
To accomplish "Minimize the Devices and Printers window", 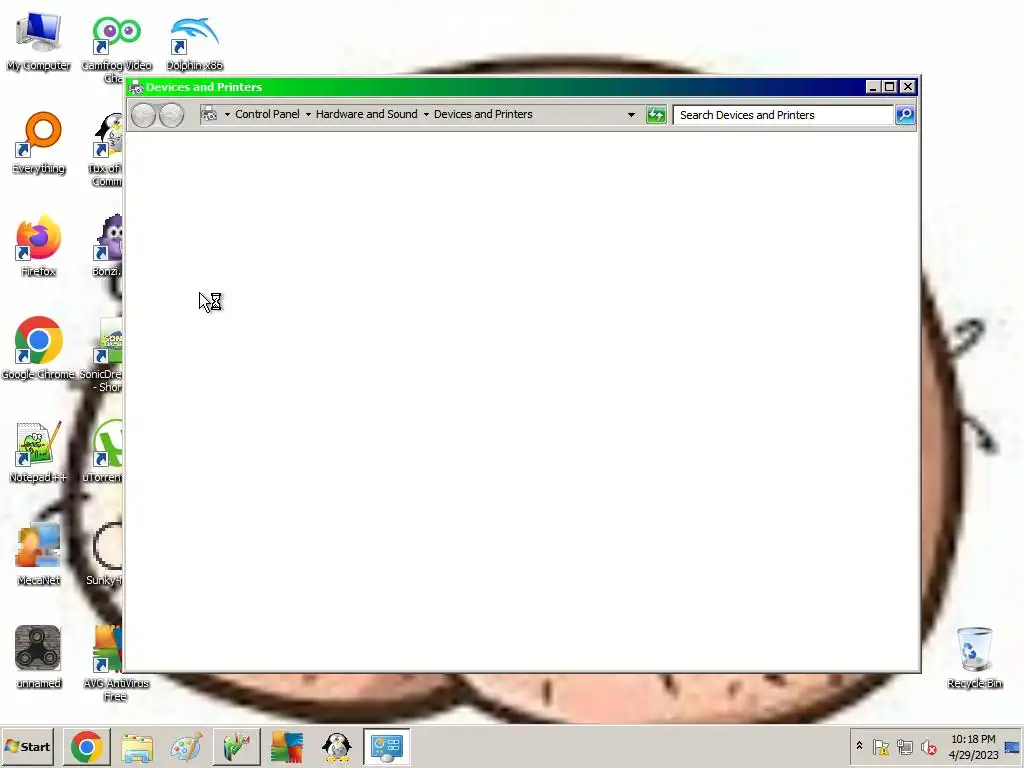I will 873,87.
